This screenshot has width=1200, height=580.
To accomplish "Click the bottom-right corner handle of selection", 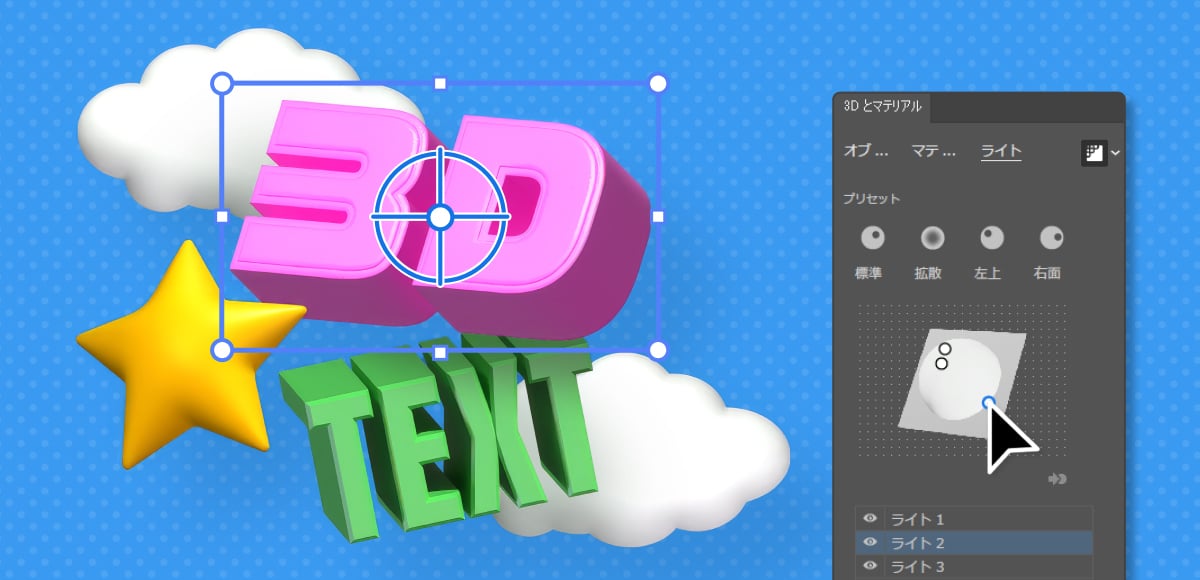I will [658, 349].
